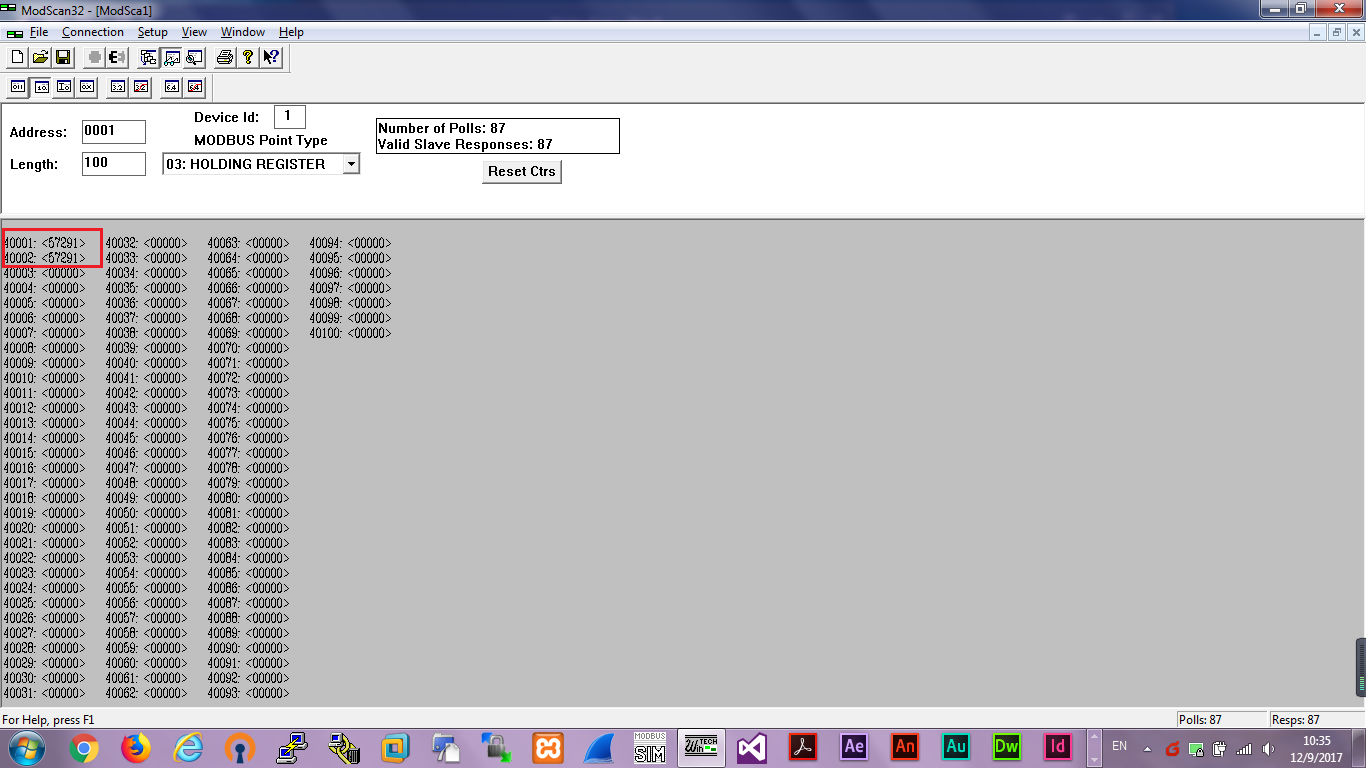Print using the printer toolbar icon

pyautogui.click(x=225, y=58)
